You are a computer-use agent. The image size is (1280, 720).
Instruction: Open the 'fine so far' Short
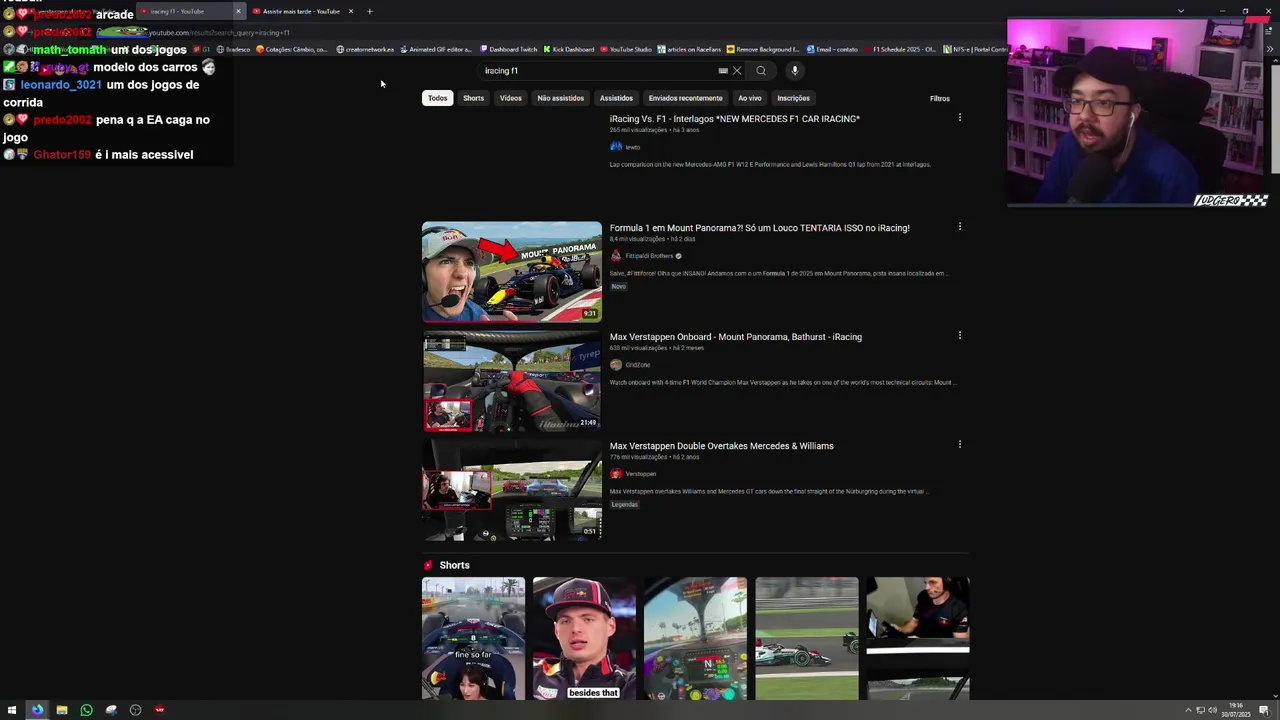(473, 638)
